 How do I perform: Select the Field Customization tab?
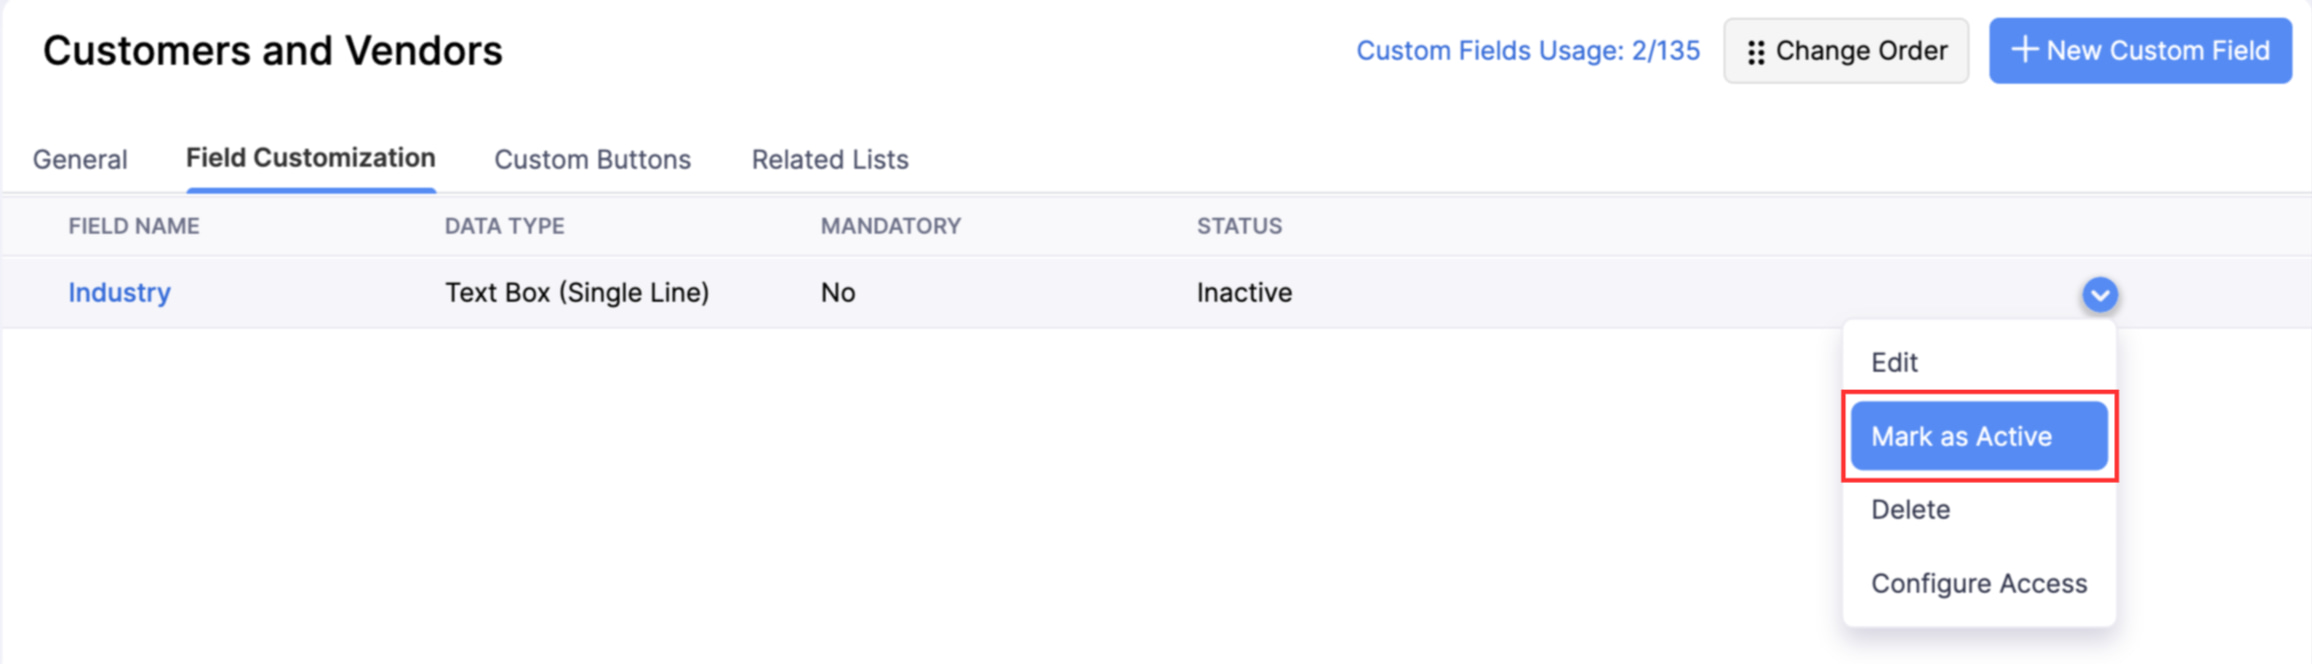point(310,157)
